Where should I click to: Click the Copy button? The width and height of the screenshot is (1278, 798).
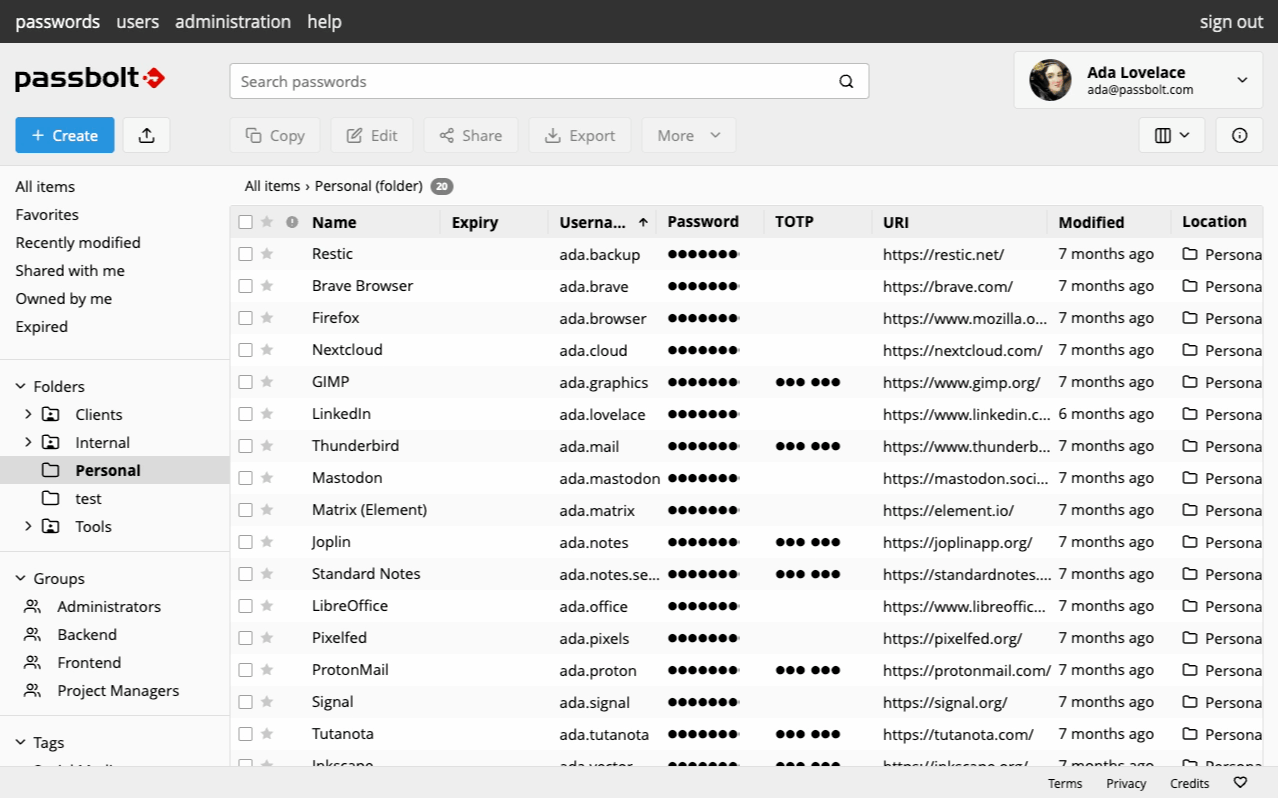275,135
